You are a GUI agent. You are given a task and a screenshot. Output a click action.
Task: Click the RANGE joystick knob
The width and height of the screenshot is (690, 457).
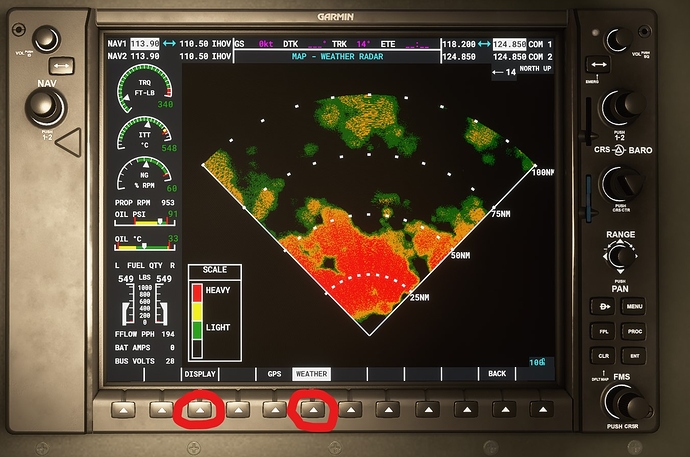[x=620, y=256]
